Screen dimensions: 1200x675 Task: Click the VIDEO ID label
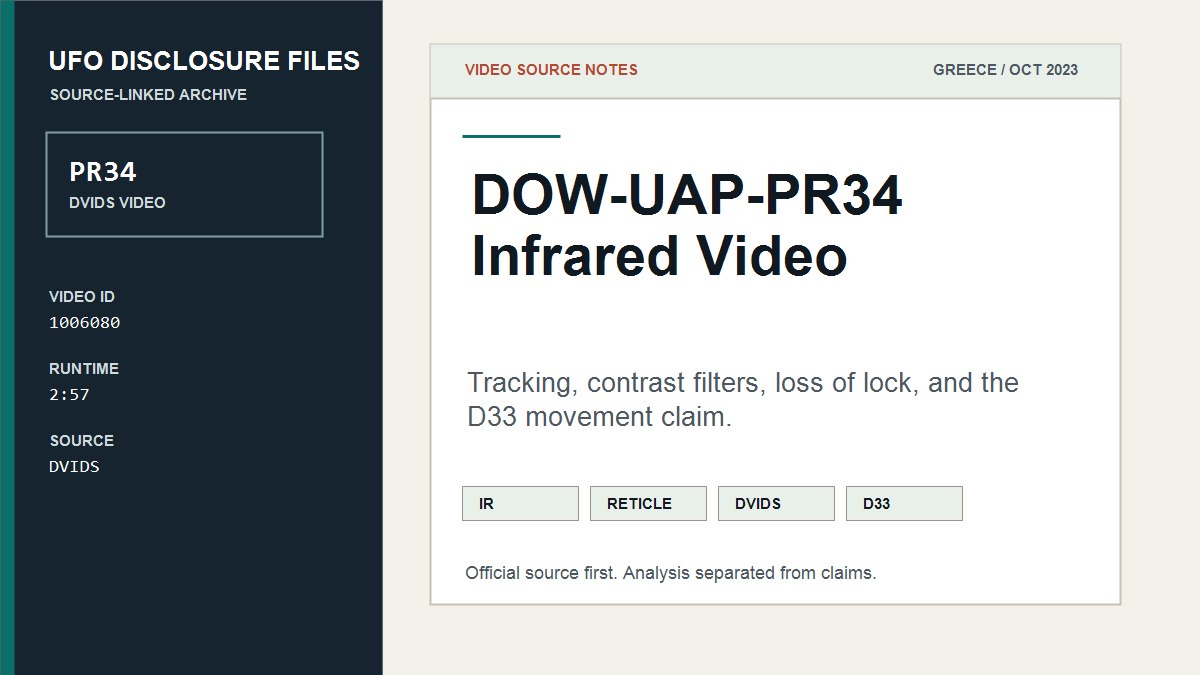(x=82, y=297)
